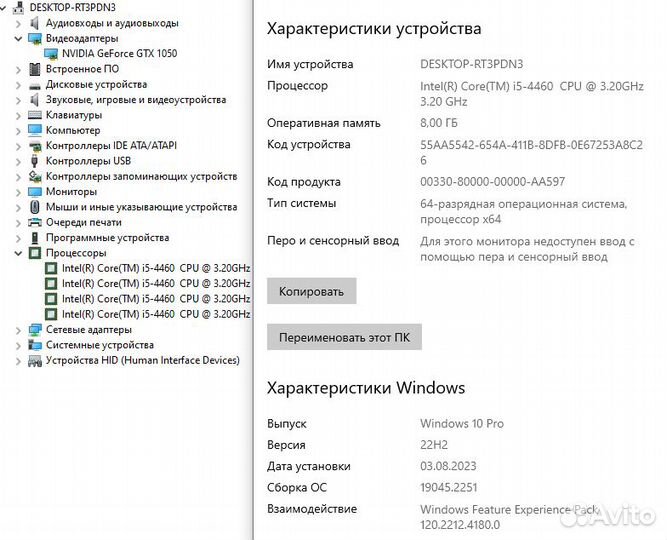Expand the Аудиовходы и аудиовыходы node
Image resolution: width=667 pixels, height=540 pixels.
click(18, 23)
